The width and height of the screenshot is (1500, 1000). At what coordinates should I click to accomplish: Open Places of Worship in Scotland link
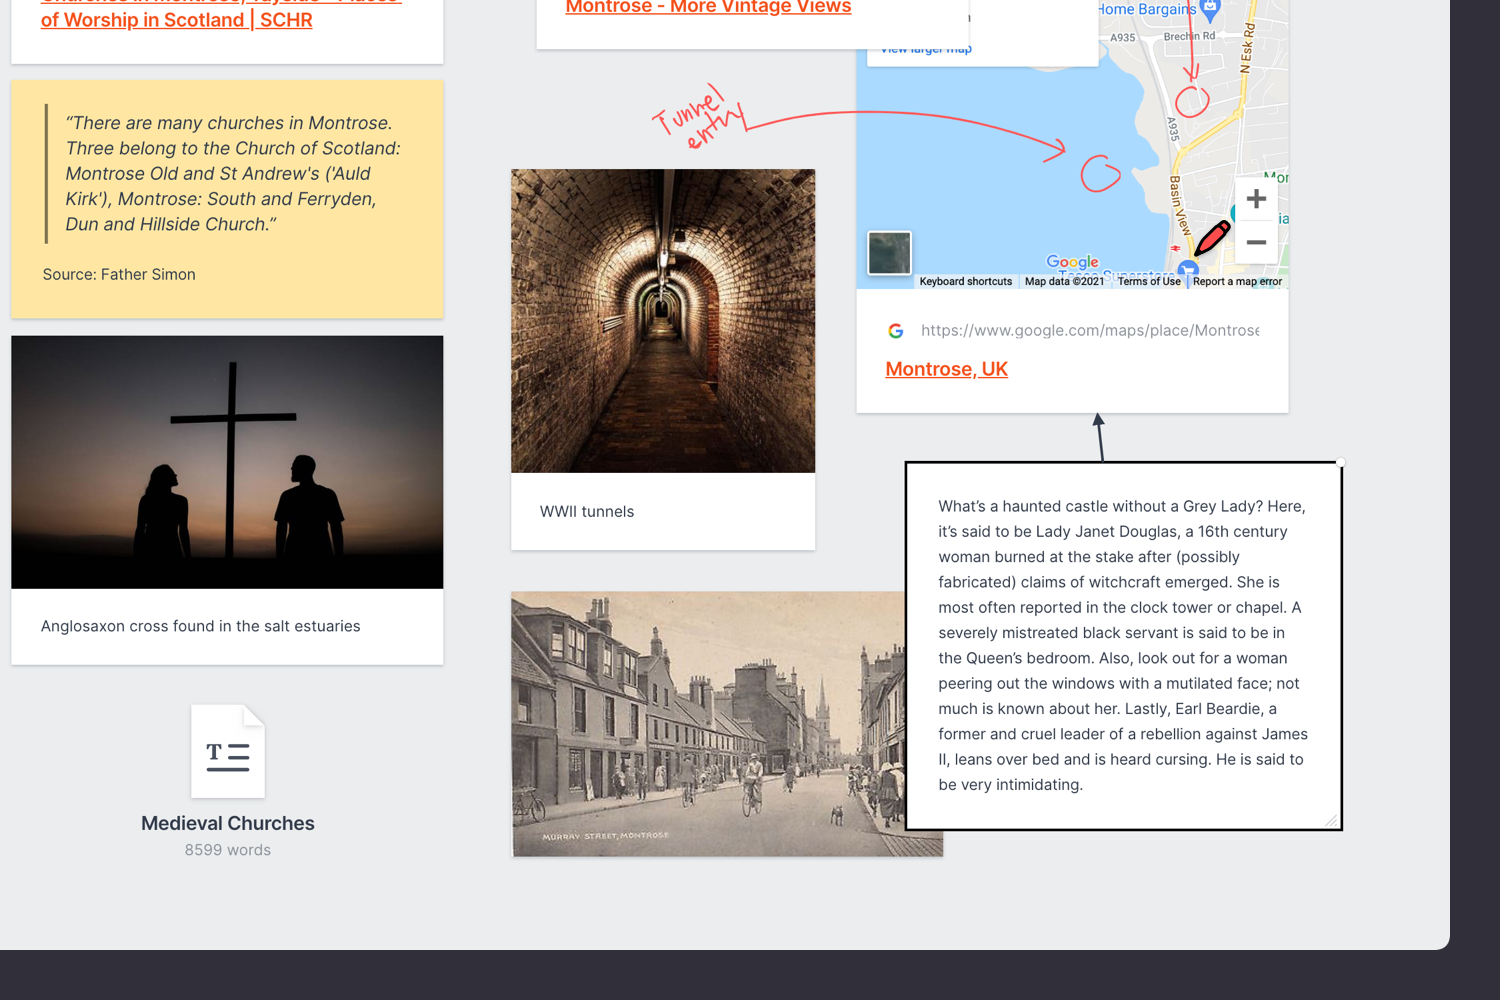(x=177, y=20)
